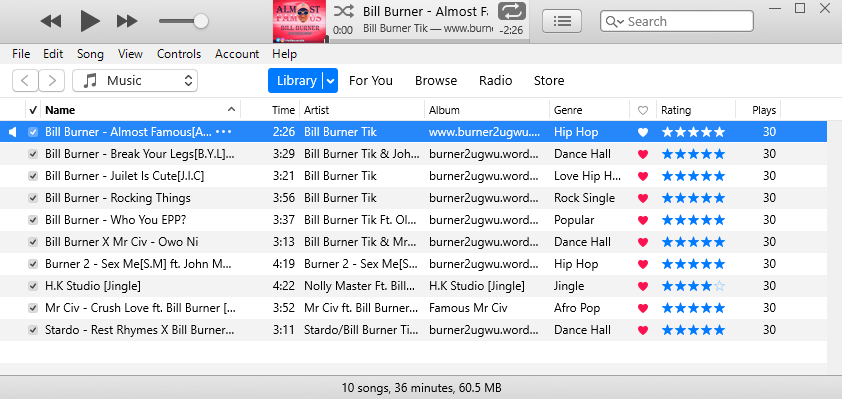Toggle the love heart on Who You EPP?

(643, 221)
